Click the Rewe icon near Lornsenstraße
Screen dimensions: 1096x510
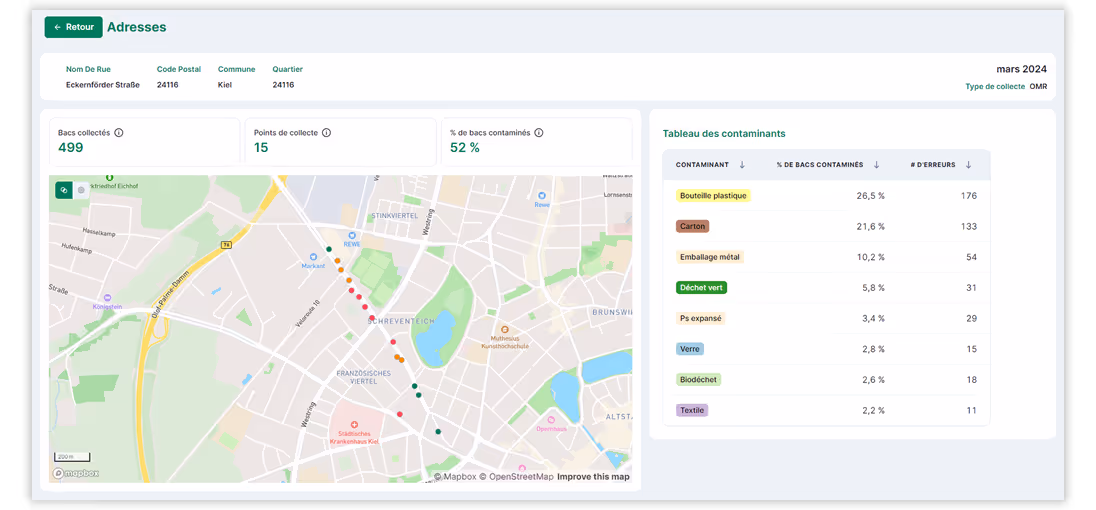point(542,196)
